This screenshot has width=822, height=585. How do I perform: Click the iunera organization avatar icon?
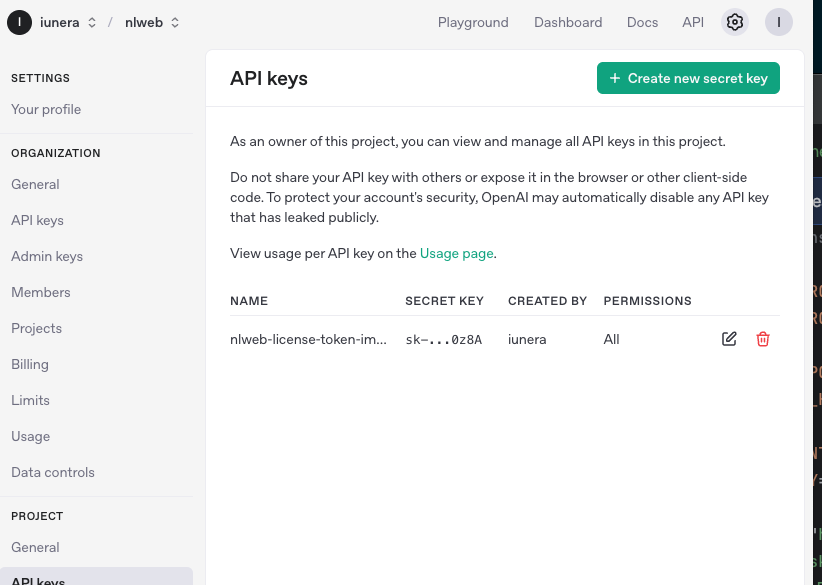pyautogui.click(x=19, y=22)
